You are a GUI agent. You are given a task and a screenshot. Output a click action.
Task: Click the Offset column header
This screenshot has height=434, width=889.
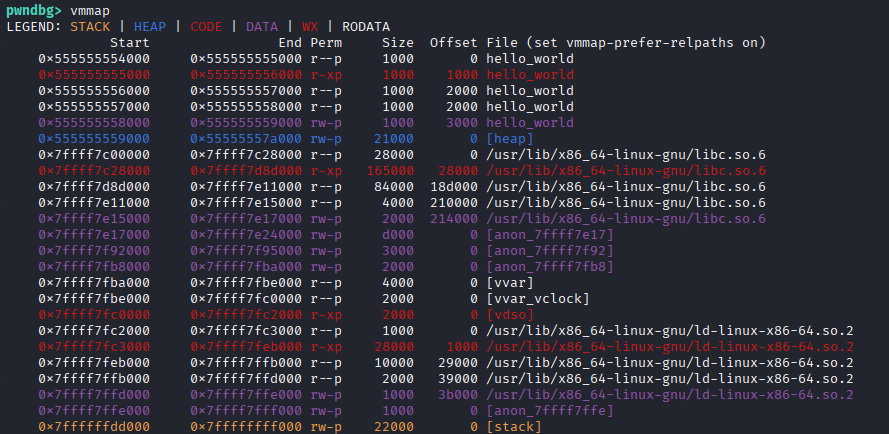click(454, 43)
